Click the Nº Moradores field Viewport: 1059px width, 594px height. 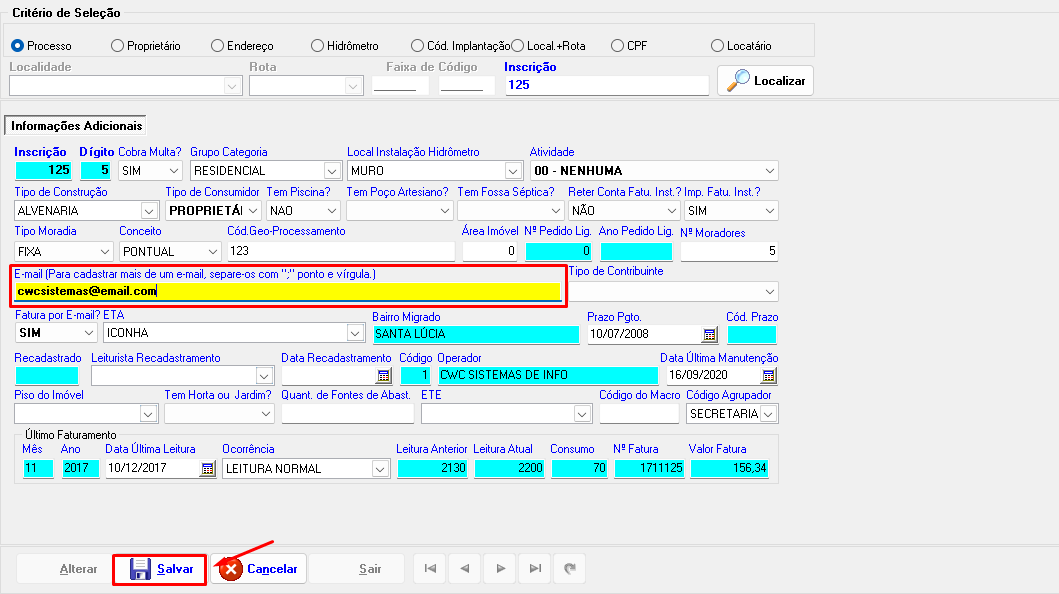click(742, 251)
